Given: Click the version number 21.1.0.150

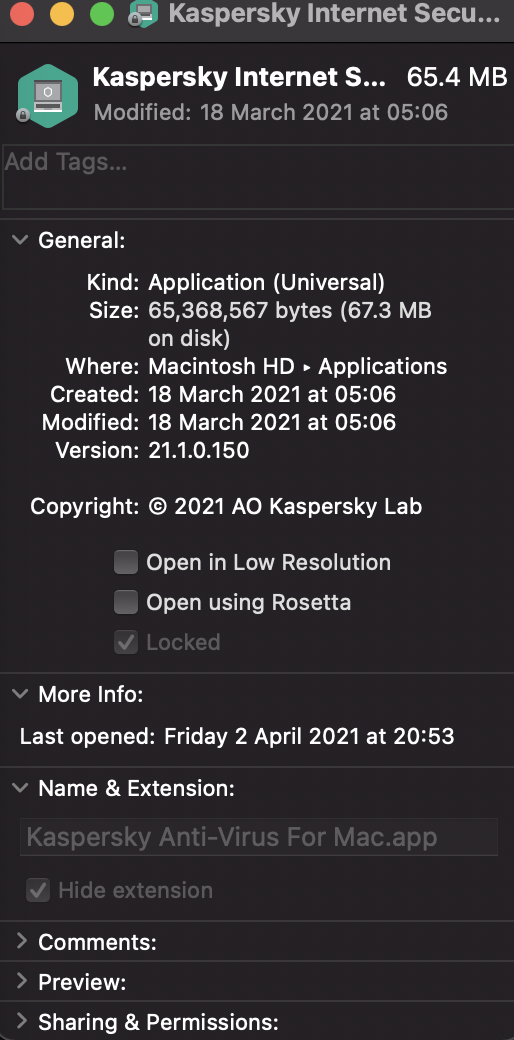Looking at the screenshot, I should coord(199,450).
